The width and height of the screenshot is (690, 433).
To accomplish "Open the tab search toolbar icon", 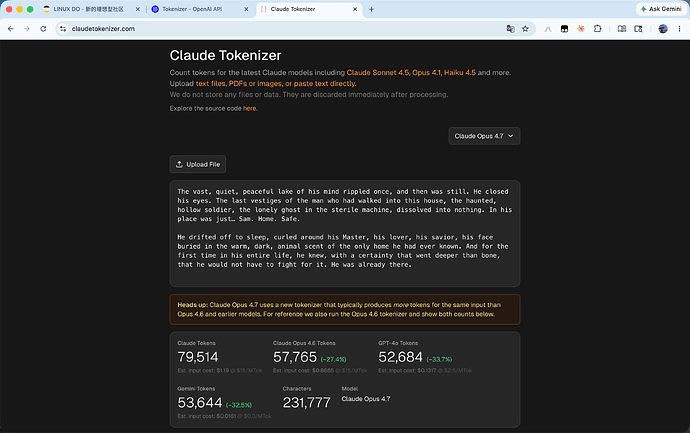I will (x=638, y=29).
